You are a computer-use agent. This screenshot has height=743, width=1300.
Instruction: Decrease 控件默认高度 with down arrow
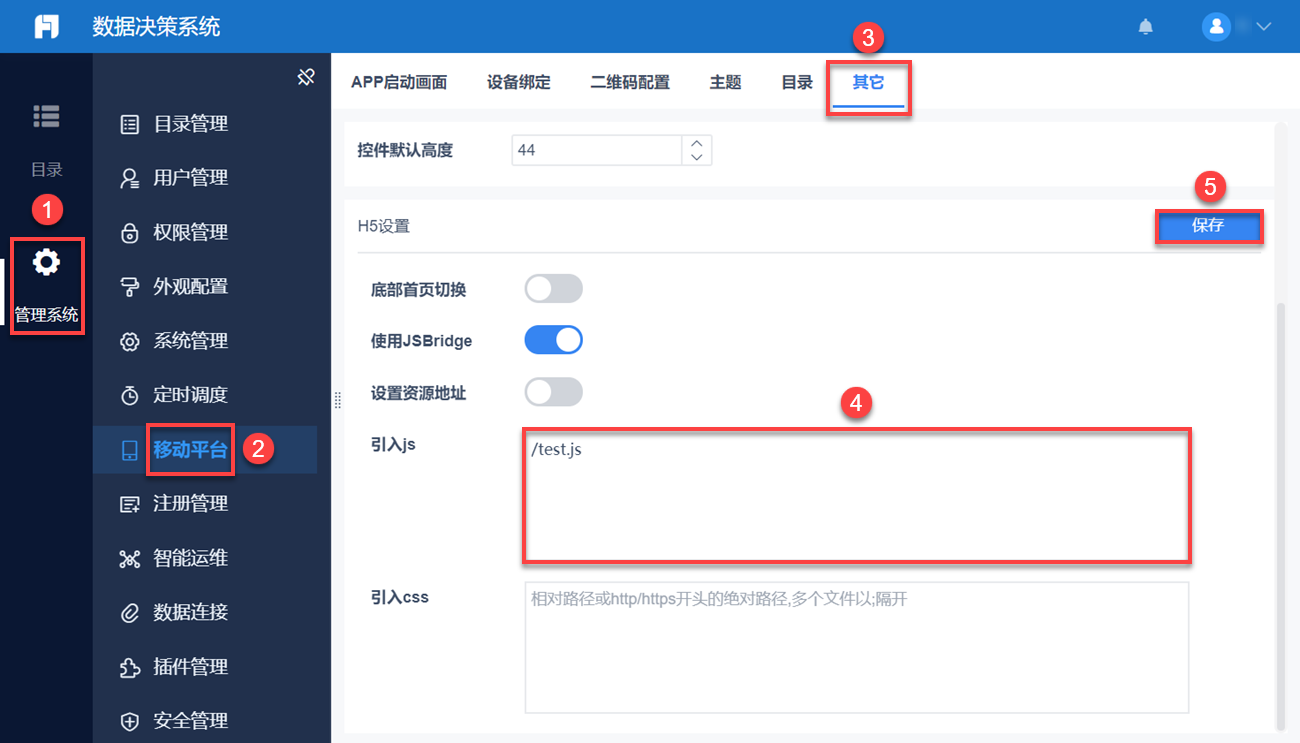pos(697,157)
